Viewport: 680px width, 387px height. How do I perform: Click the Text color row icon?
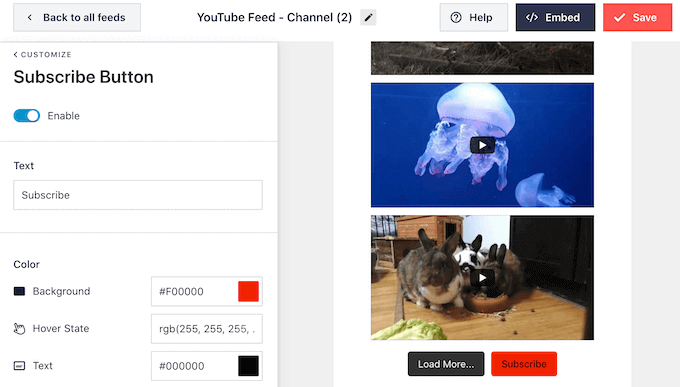[19, 366]
